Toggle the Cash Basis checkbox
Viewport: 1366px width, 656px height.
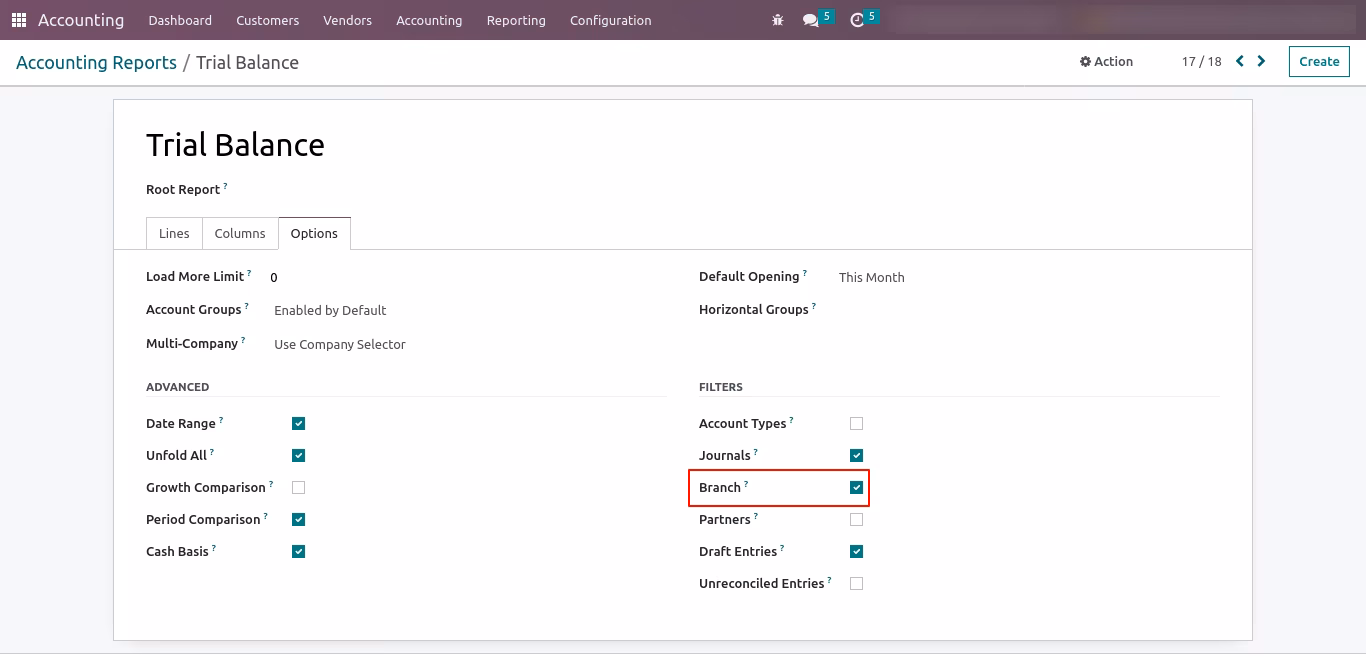point(298,551)
